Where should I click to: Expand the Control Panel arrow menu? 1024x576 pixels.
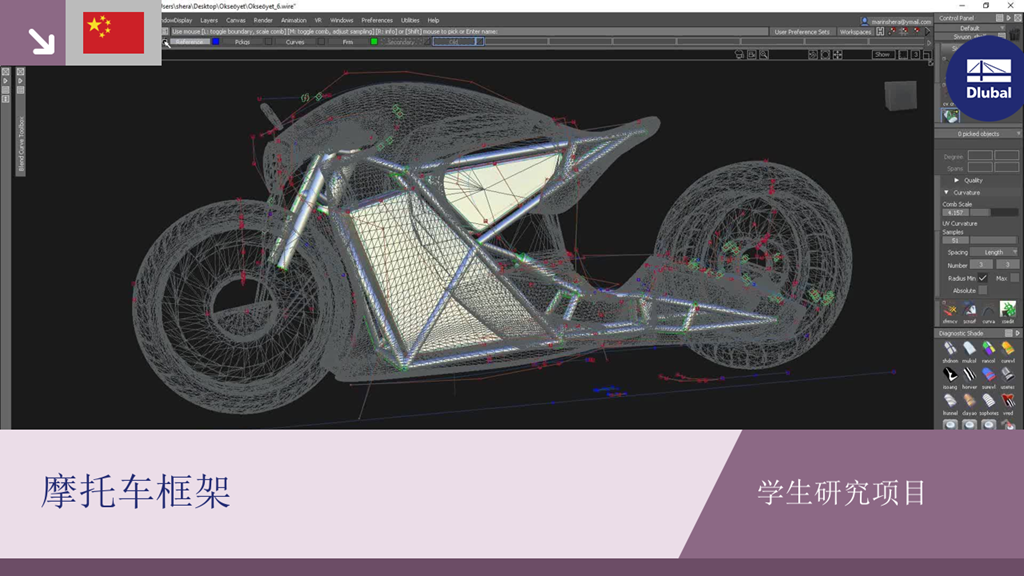[x=1008, y=18]
